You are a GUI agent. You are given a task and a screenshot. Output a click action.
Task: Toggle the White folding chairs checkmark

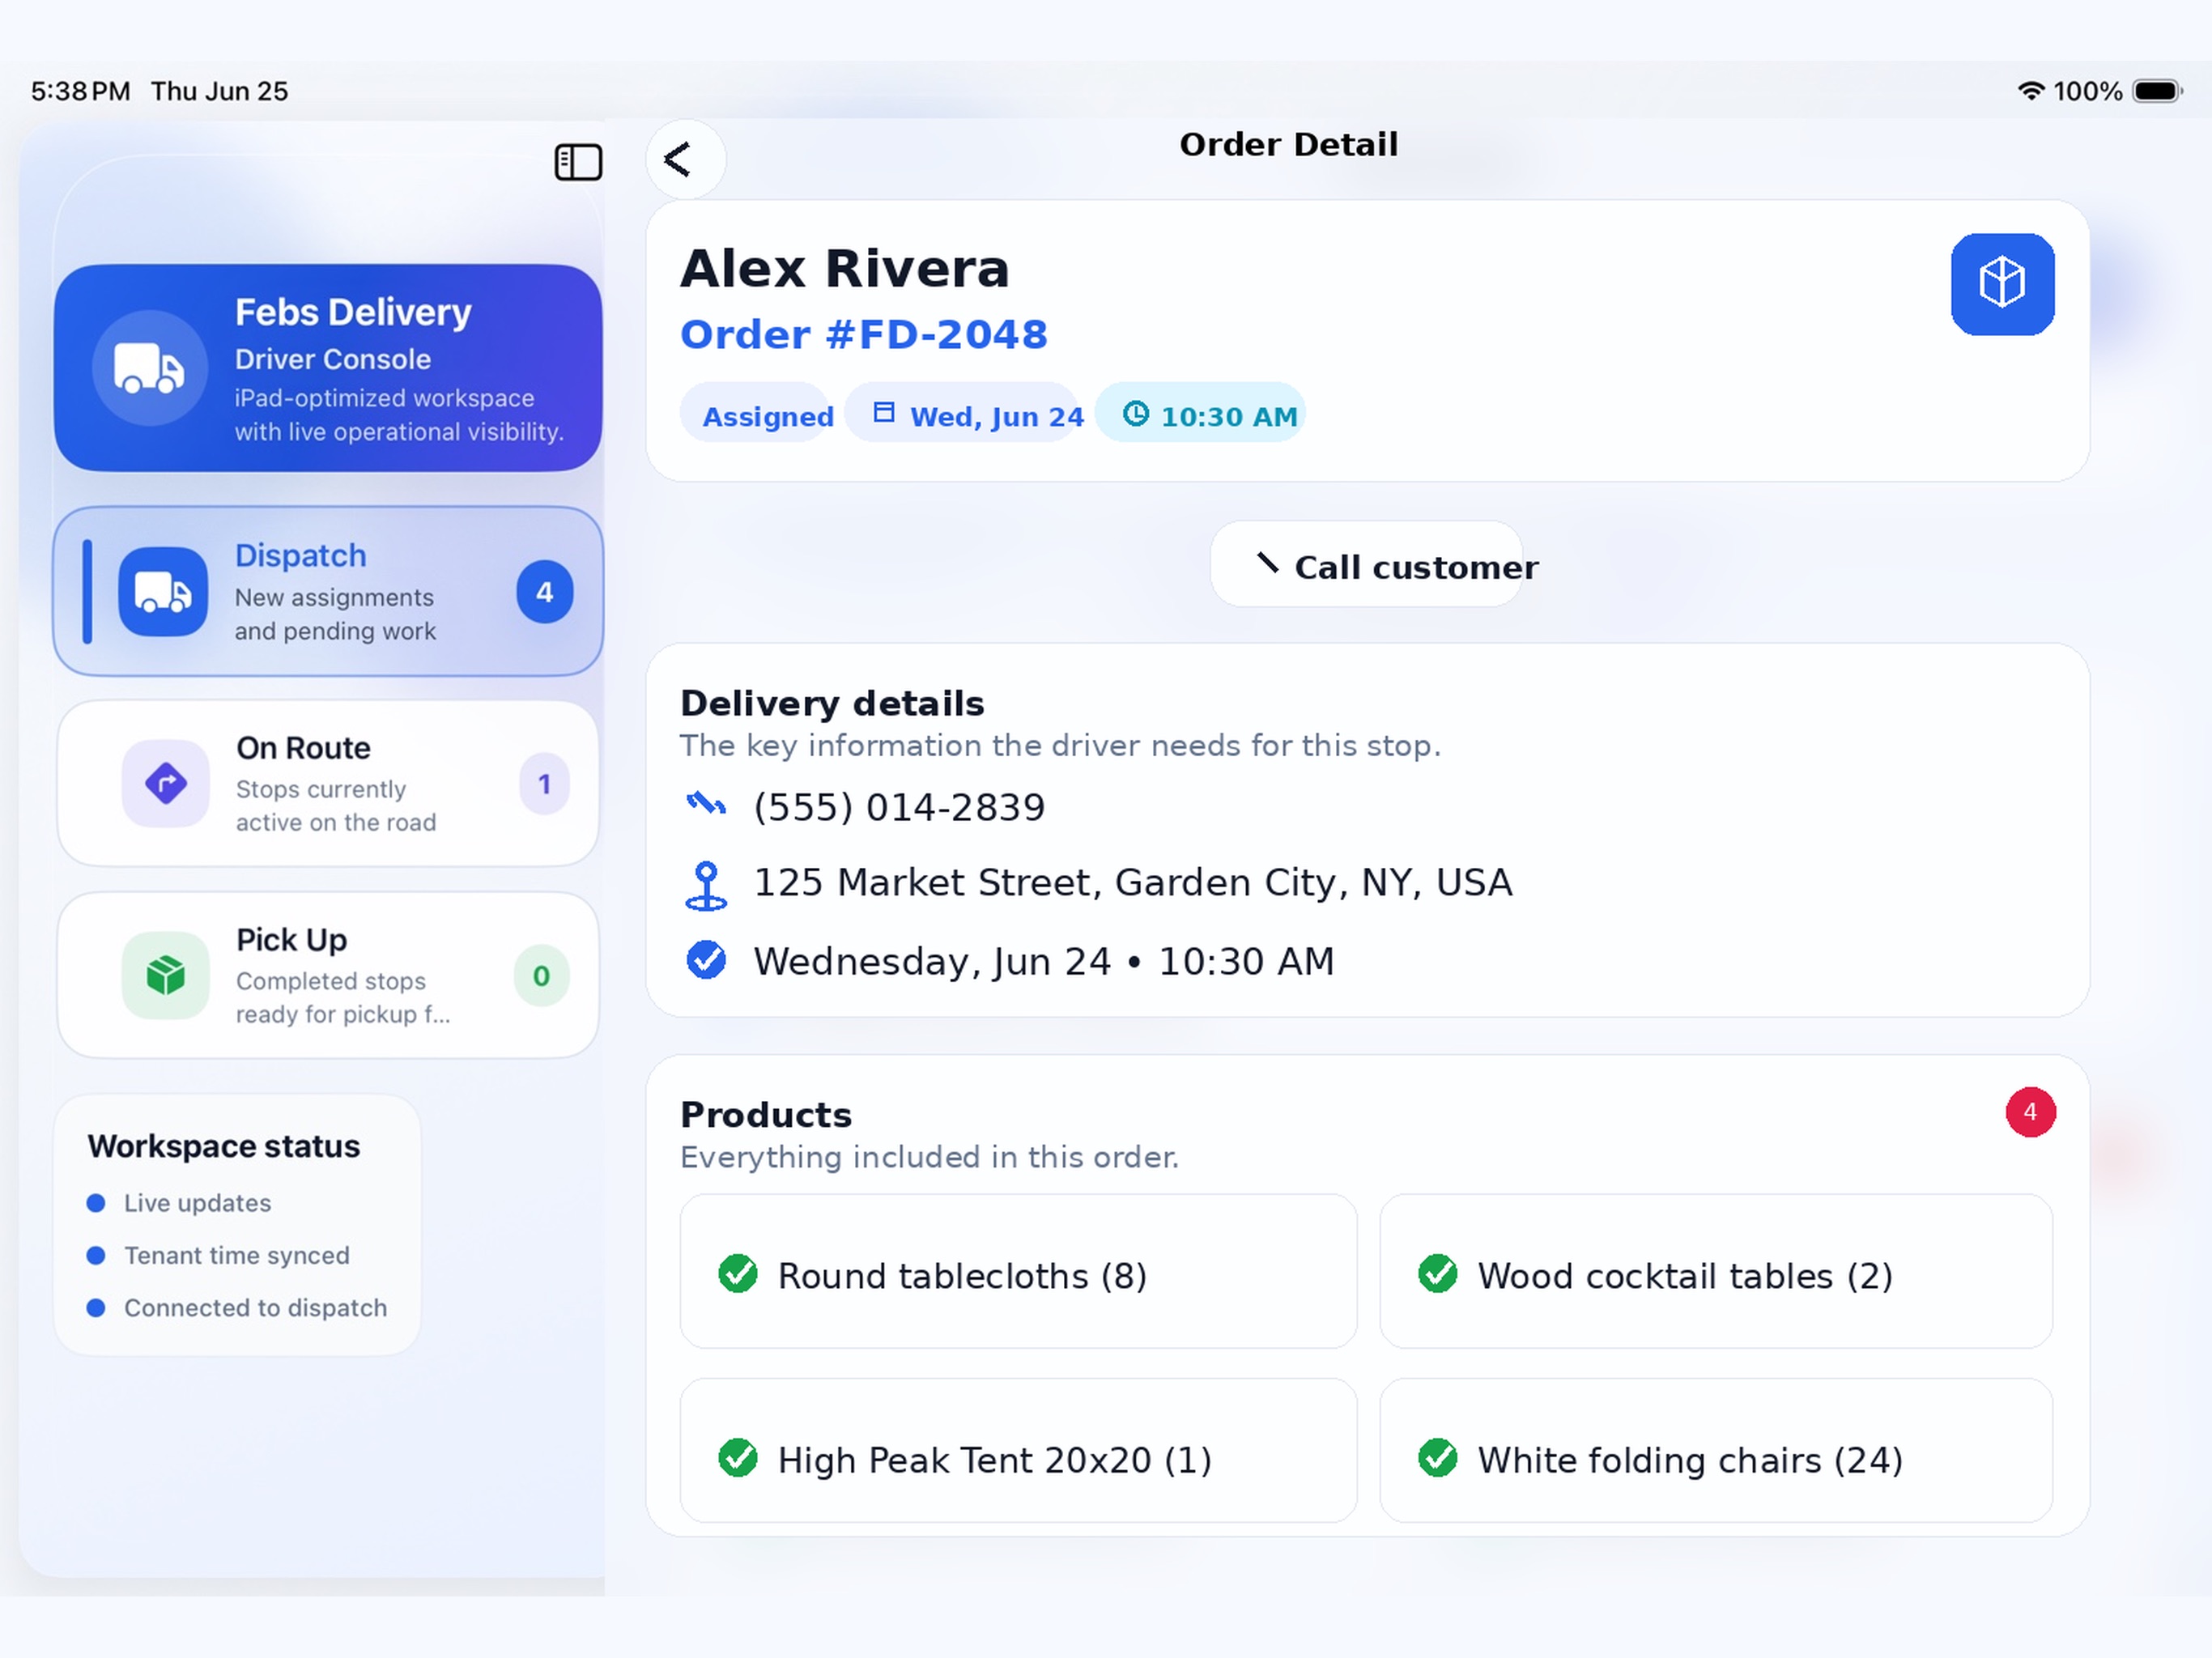(x=1437, y=1458)
